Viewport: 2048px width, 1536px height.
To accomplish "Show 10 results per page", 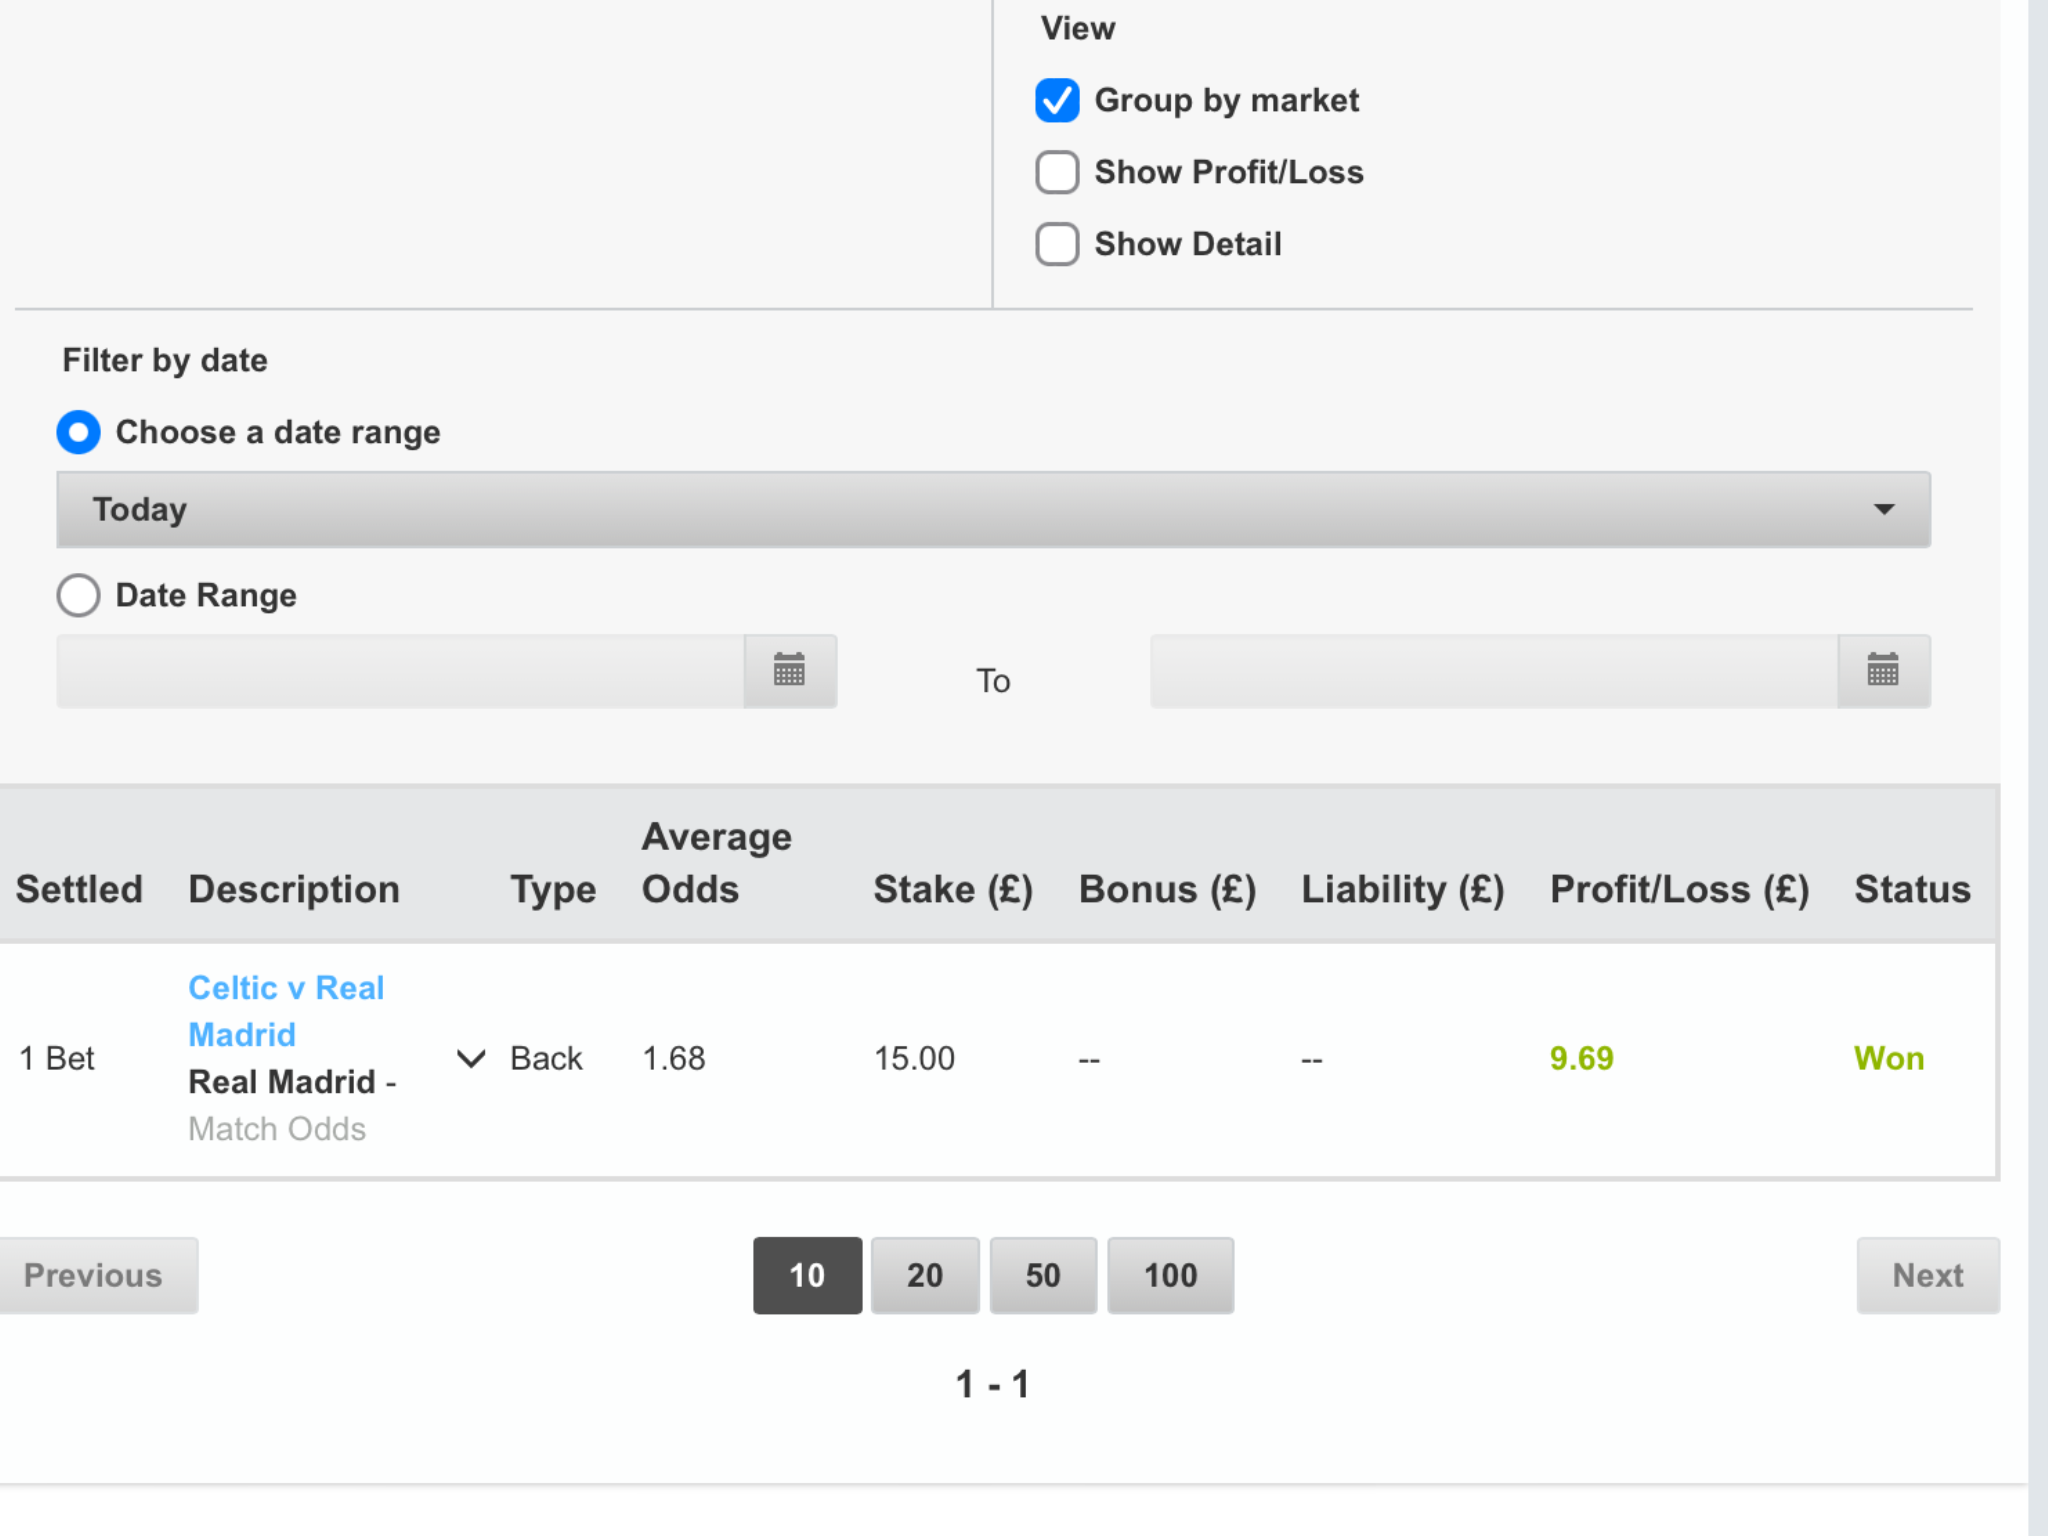I will [x=807, y=1275].
